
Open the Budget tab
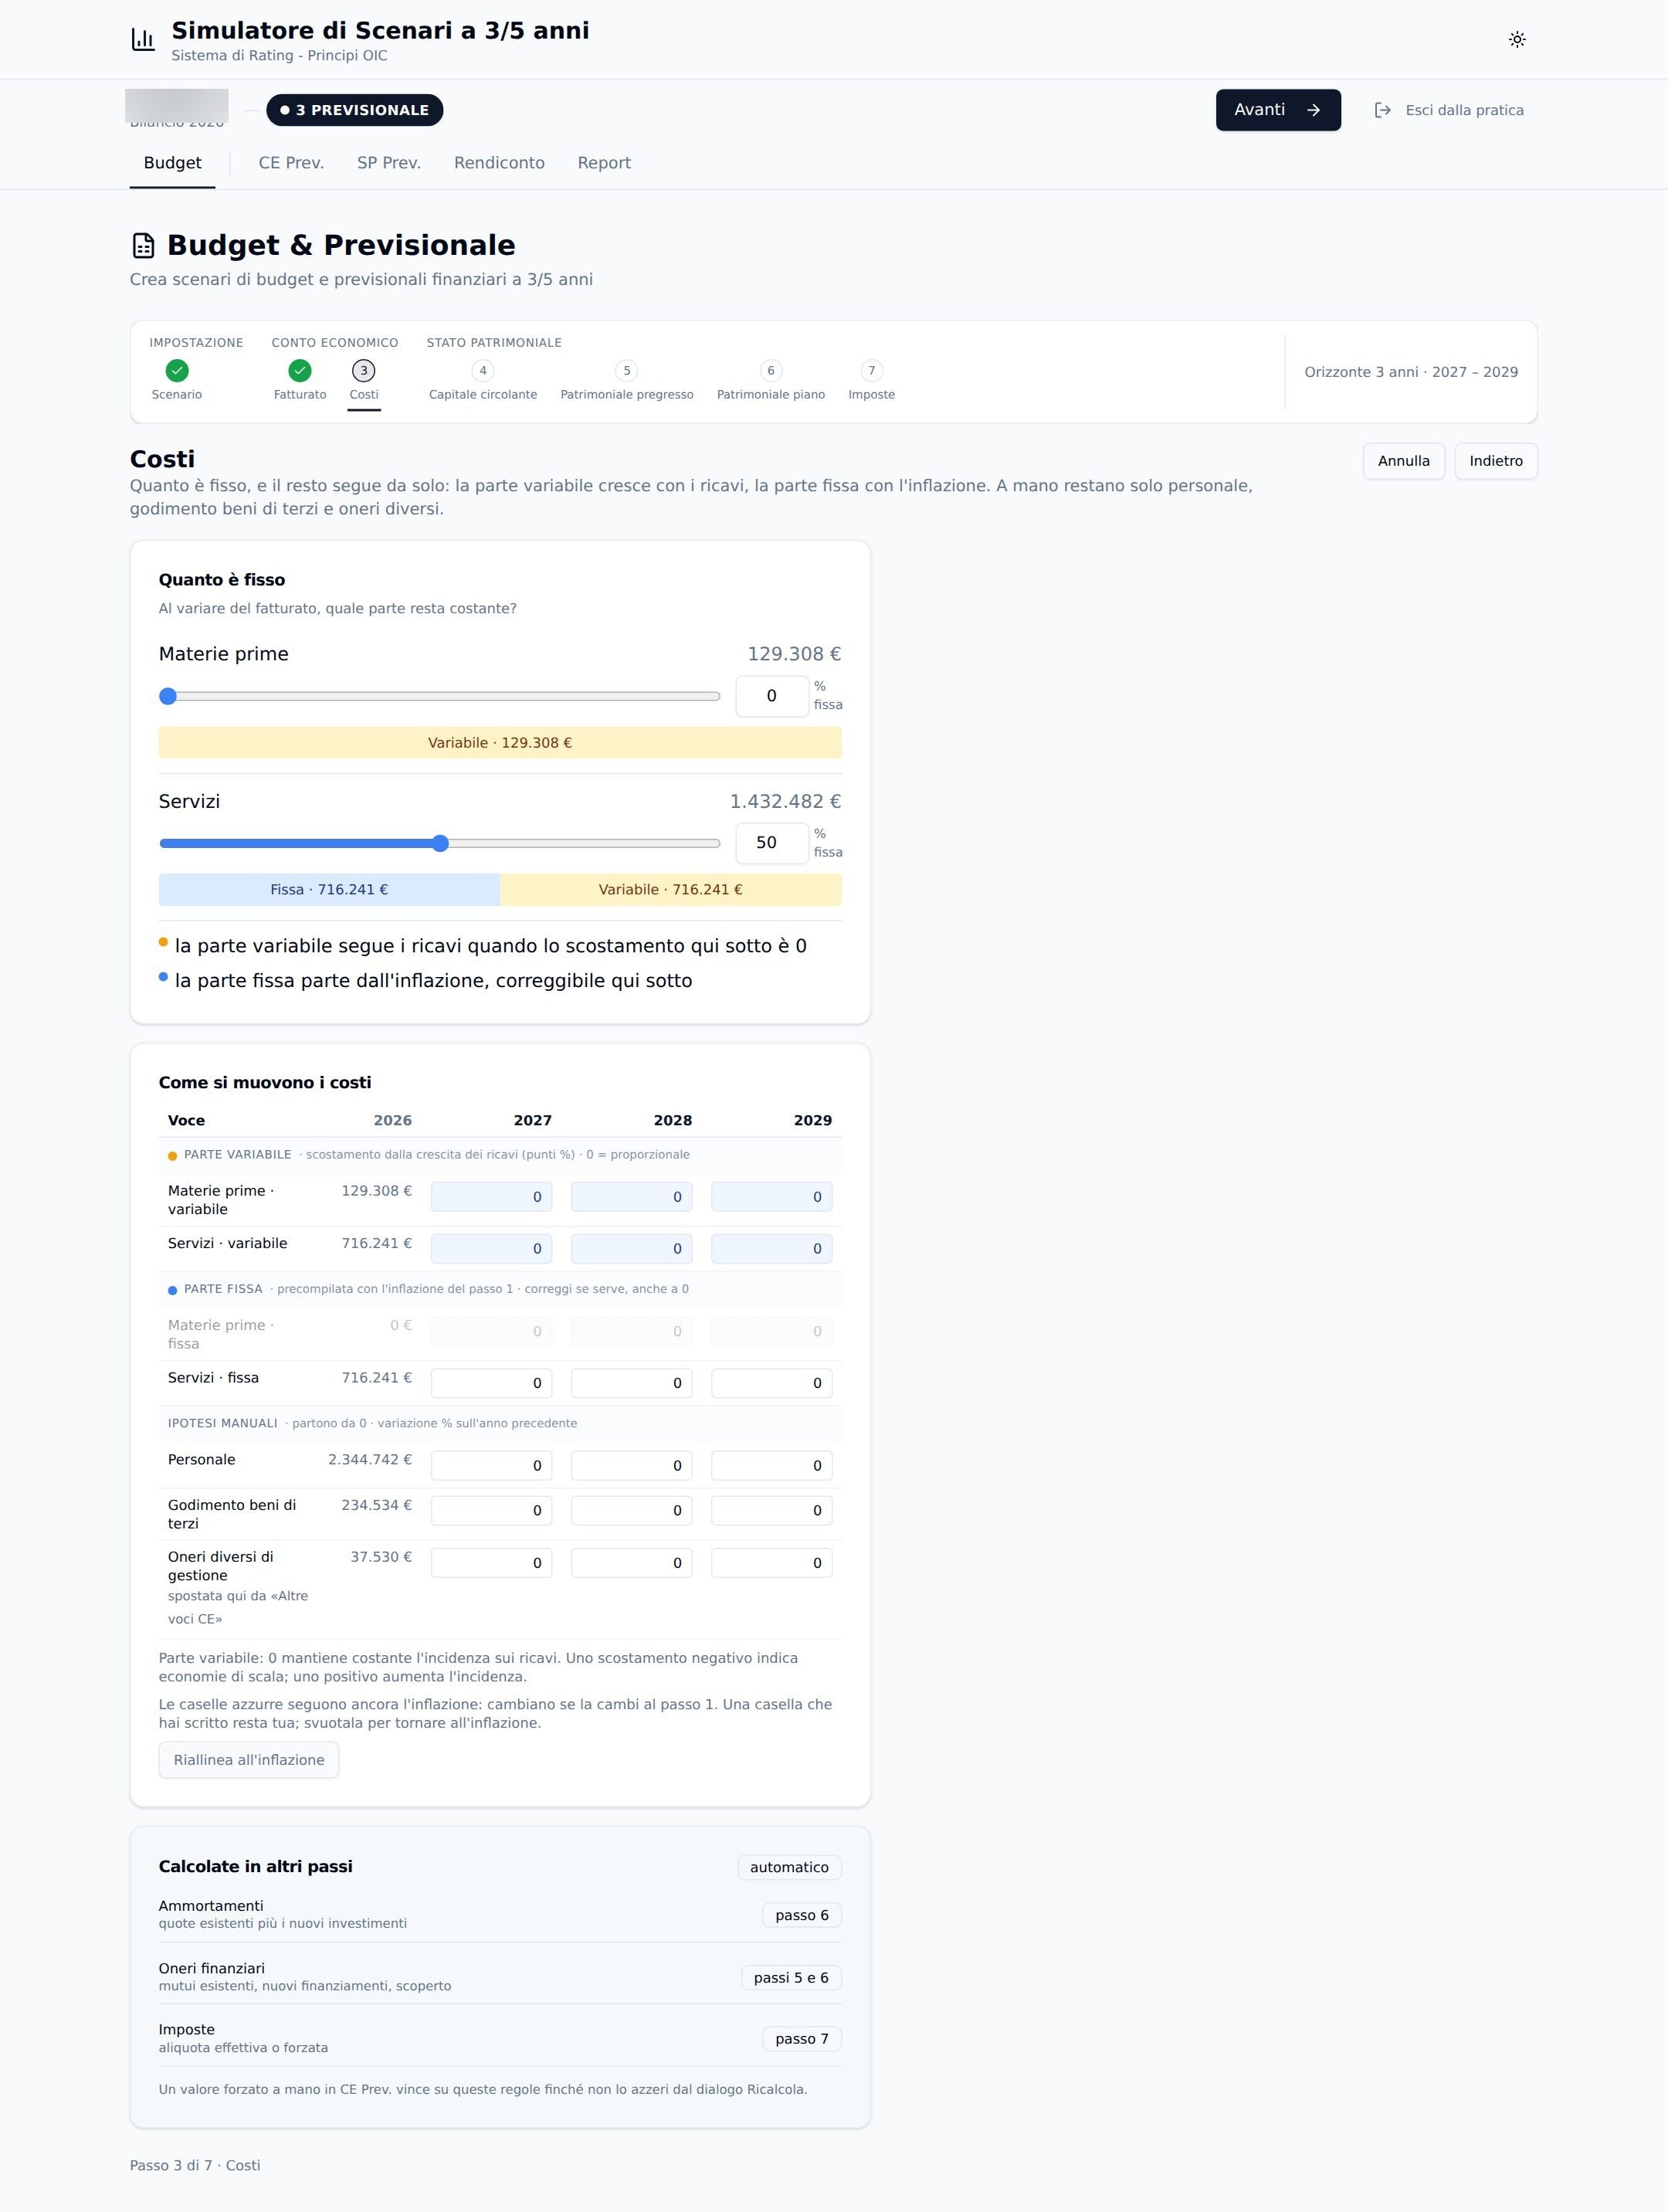tap(172, 163)
